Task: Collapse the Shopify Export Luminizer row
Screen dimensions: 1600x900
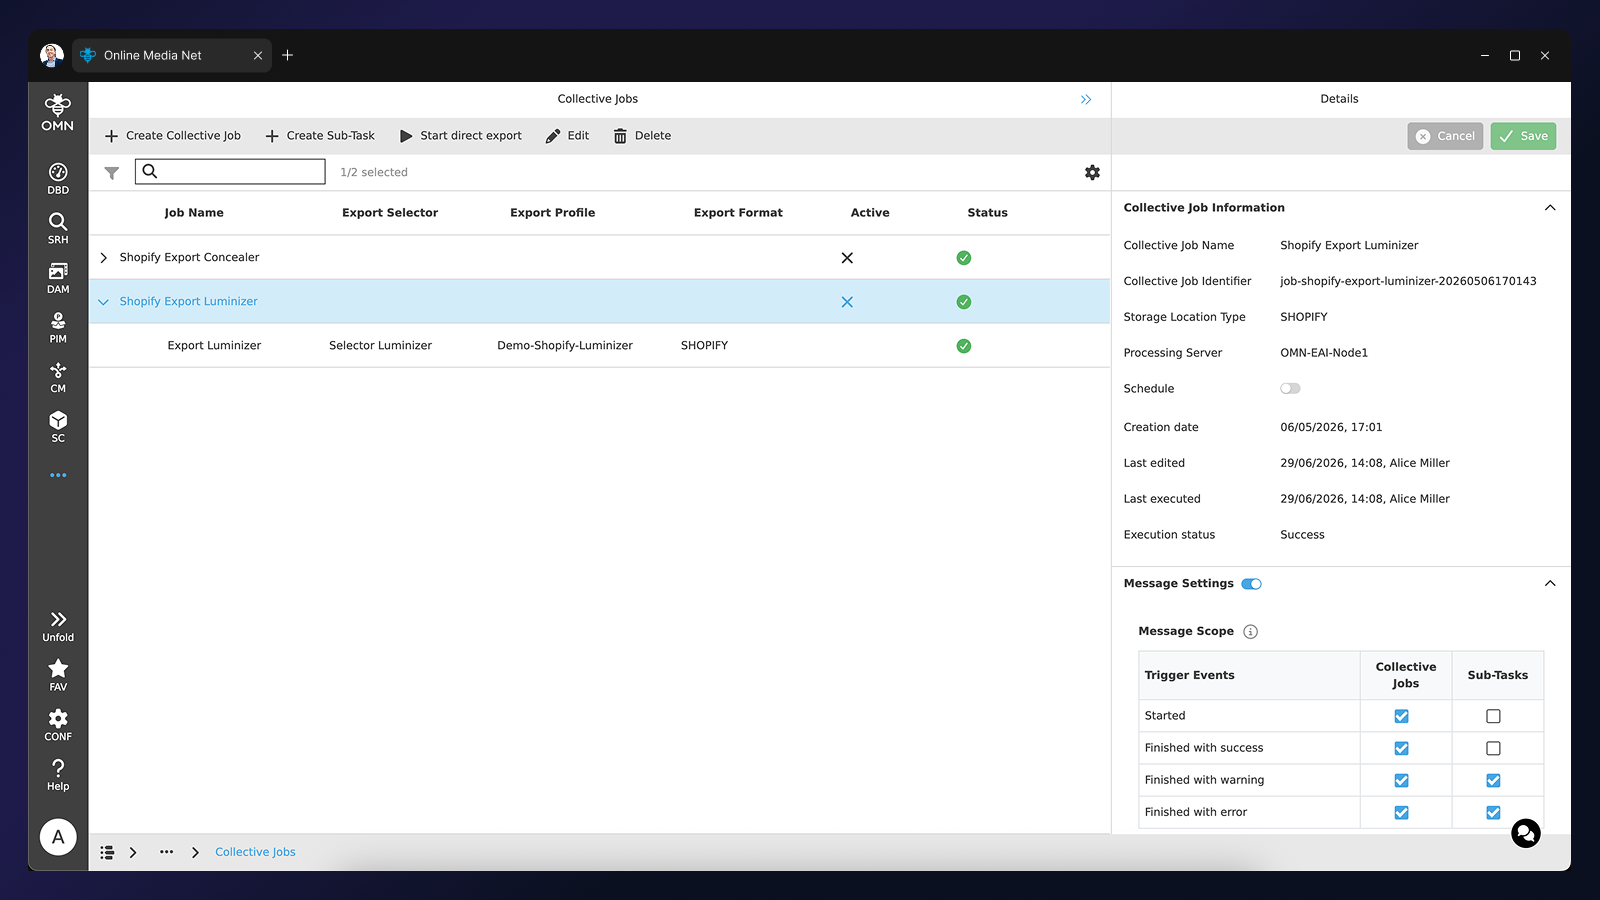Action: 103,302
